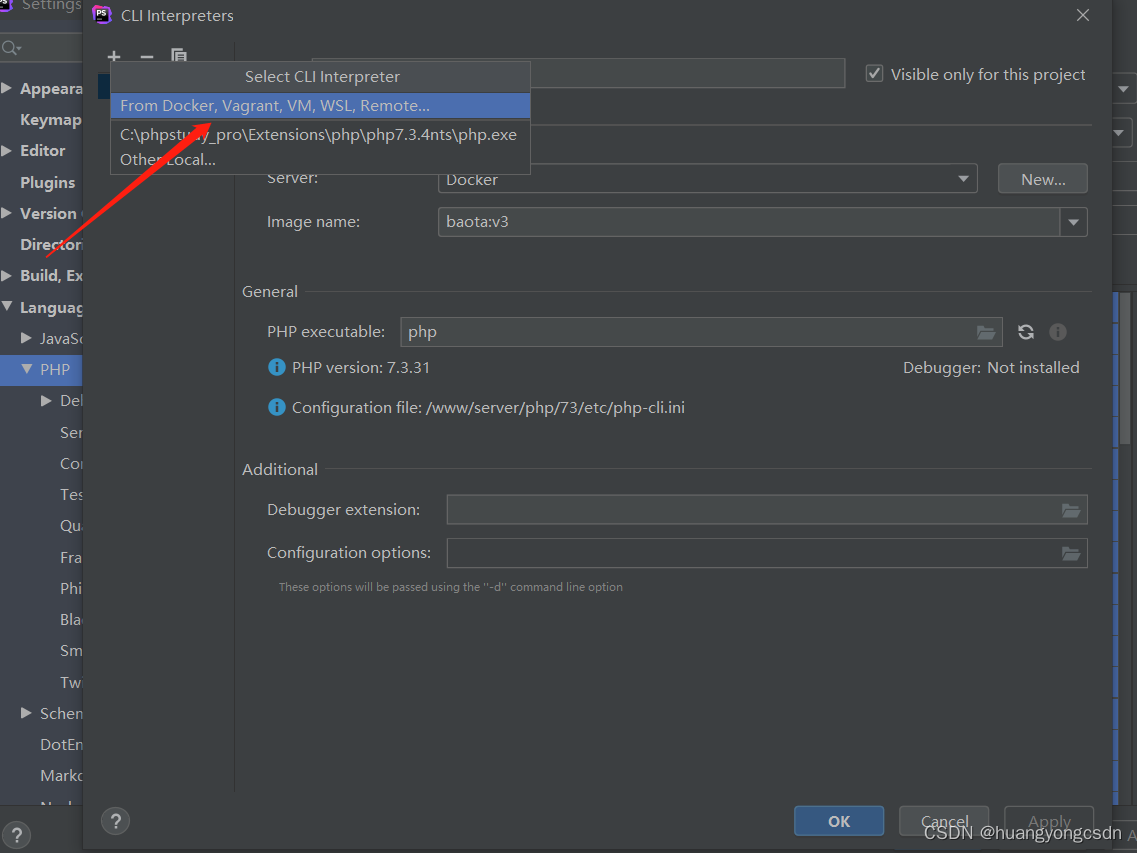Collapse the Languages settings node
This screenshot has width=1137, height=853.
tap(7, 307)
